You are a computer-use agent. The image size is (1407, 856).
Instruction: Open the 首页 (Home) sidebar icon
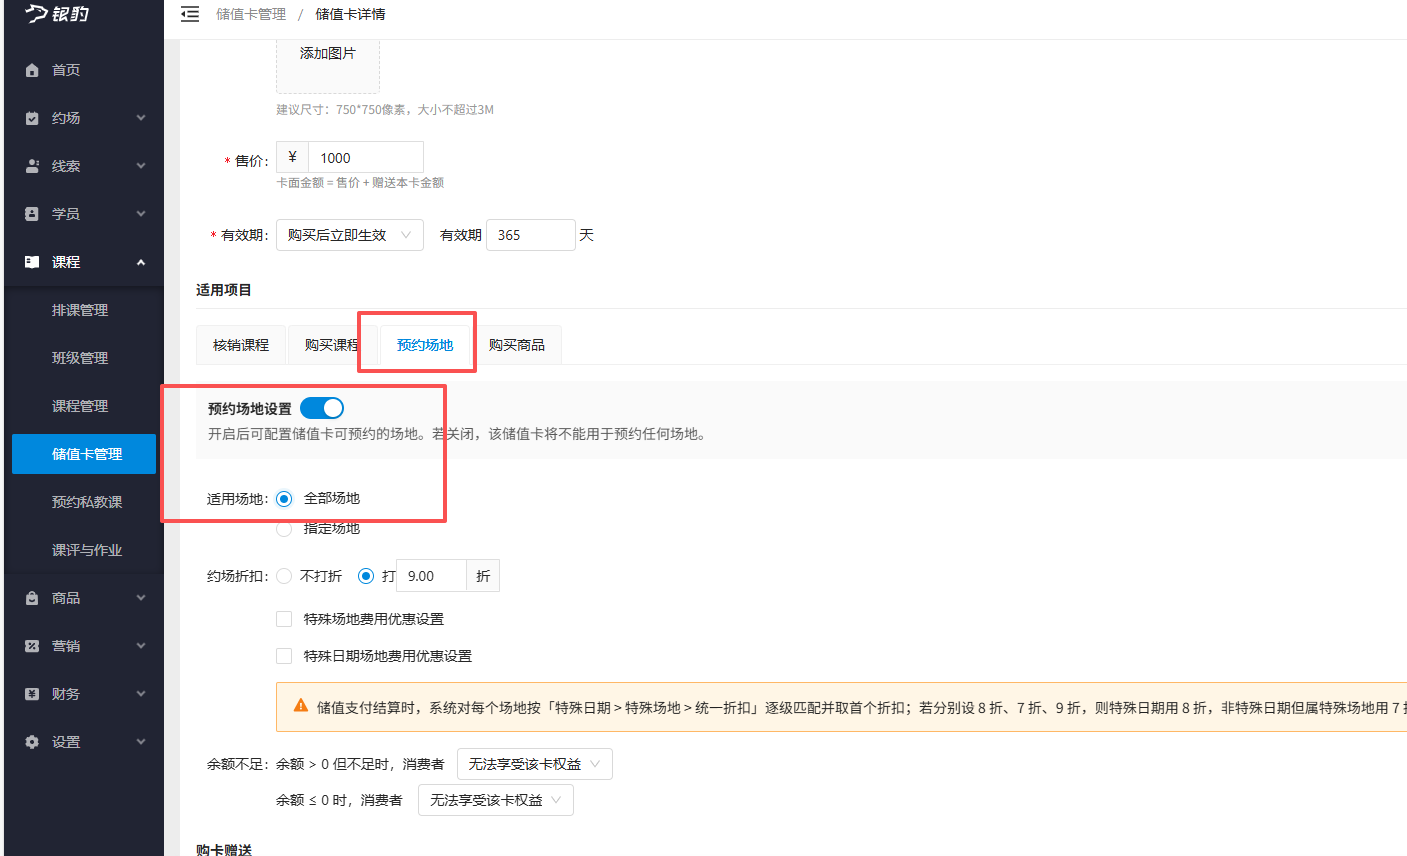point(34,69)
